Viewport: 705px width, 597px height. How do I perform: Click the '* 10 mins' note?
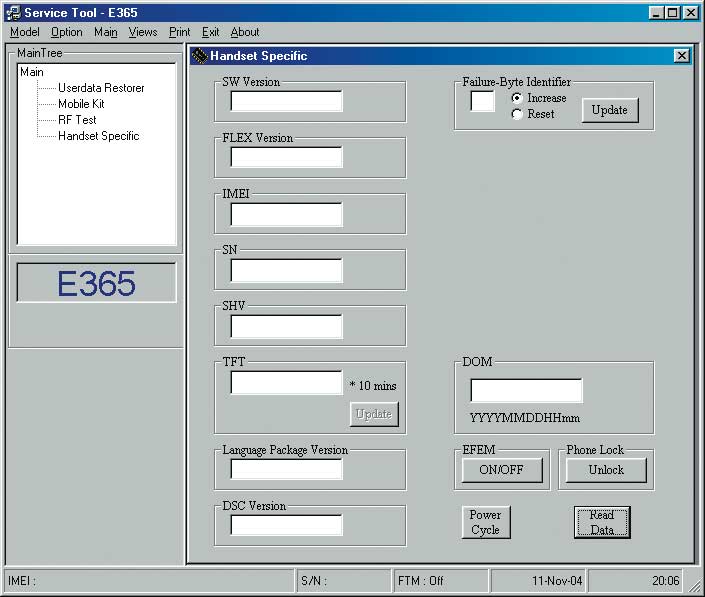pyautogui.click(x=373, y=386)
